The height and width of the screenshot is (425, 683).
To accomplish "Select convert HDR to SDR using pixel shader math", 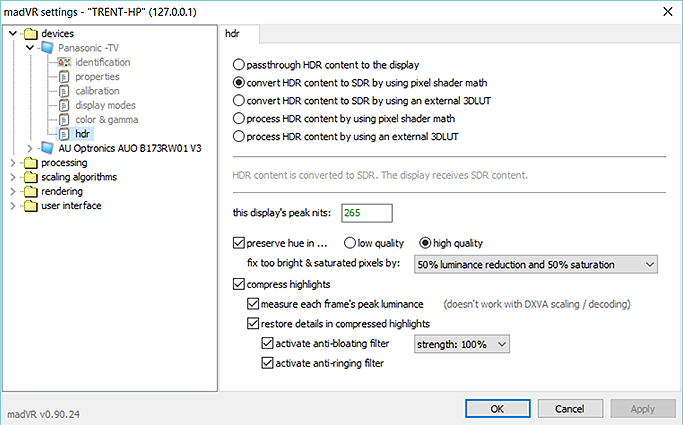I will click(x=239, y=83).
